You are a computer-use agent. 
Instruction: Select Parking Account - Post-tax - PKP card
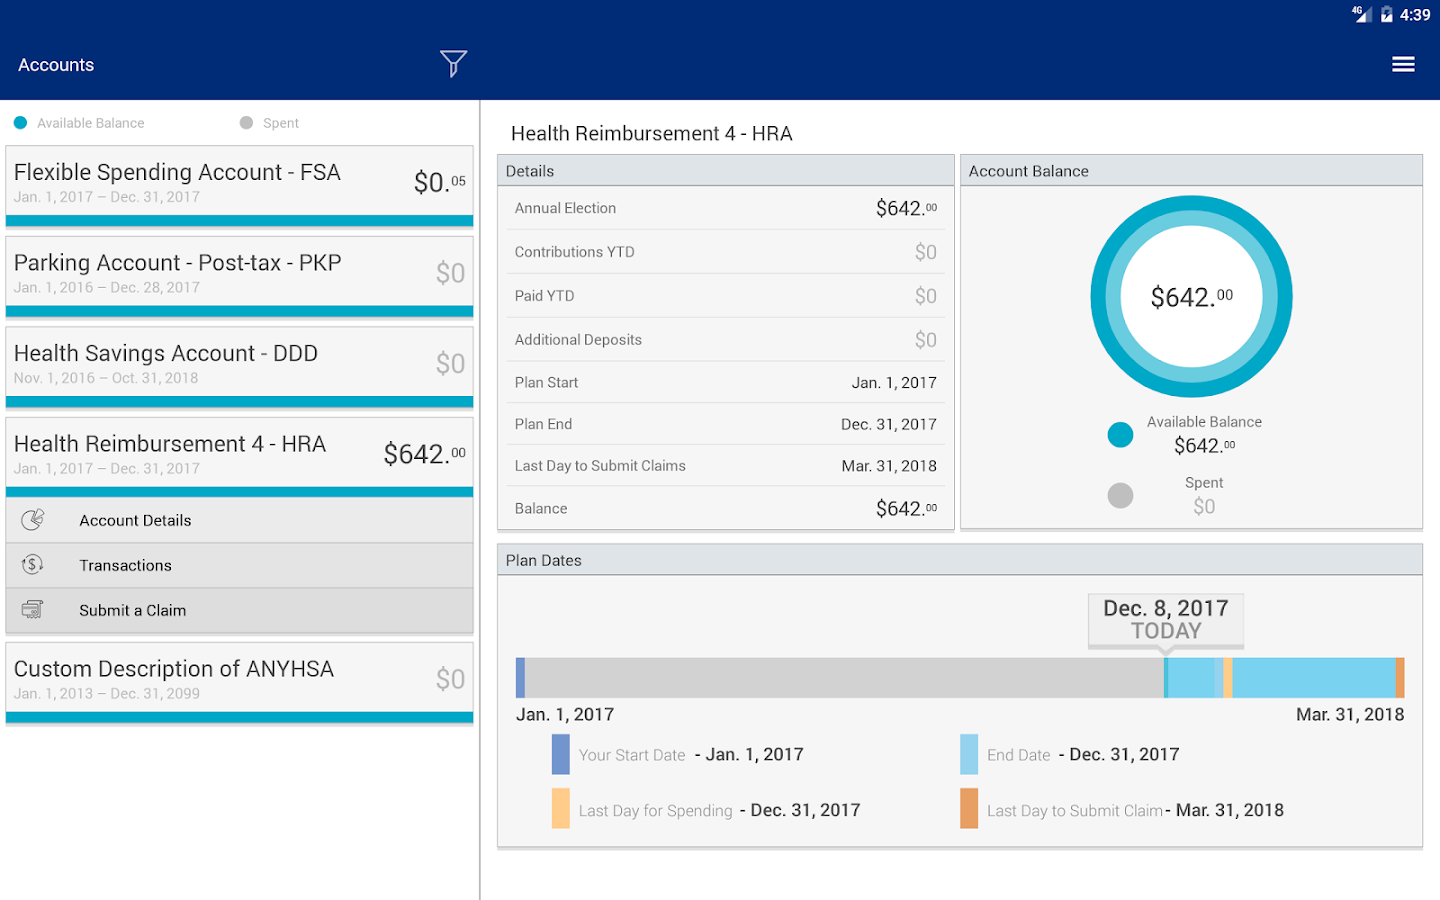click(239, 277)
